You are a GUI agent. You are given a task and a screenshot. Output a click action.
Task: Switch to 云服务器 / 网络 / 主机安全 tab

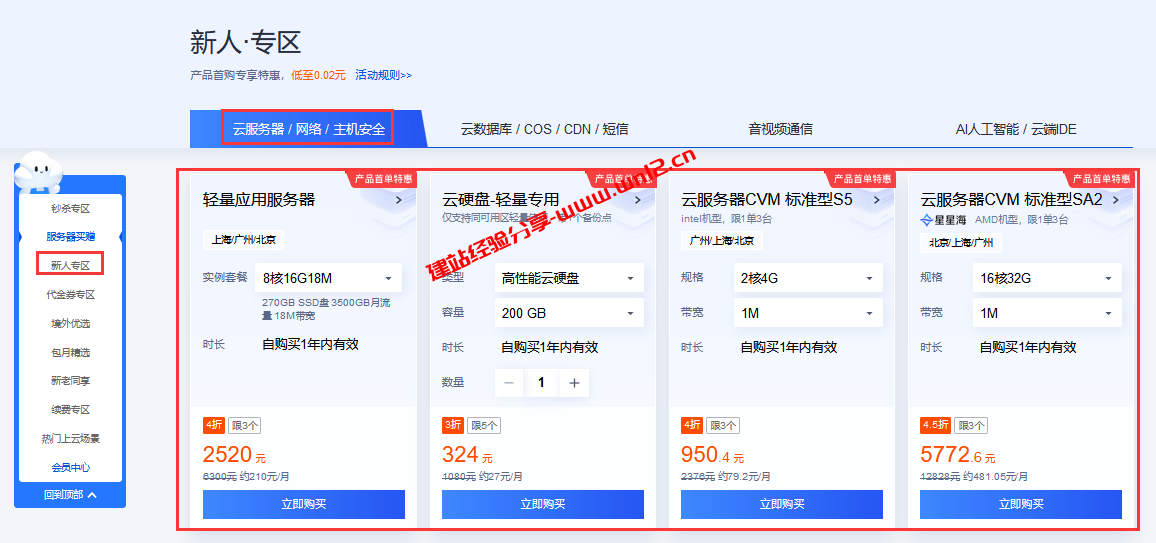[x=308, y=129]
